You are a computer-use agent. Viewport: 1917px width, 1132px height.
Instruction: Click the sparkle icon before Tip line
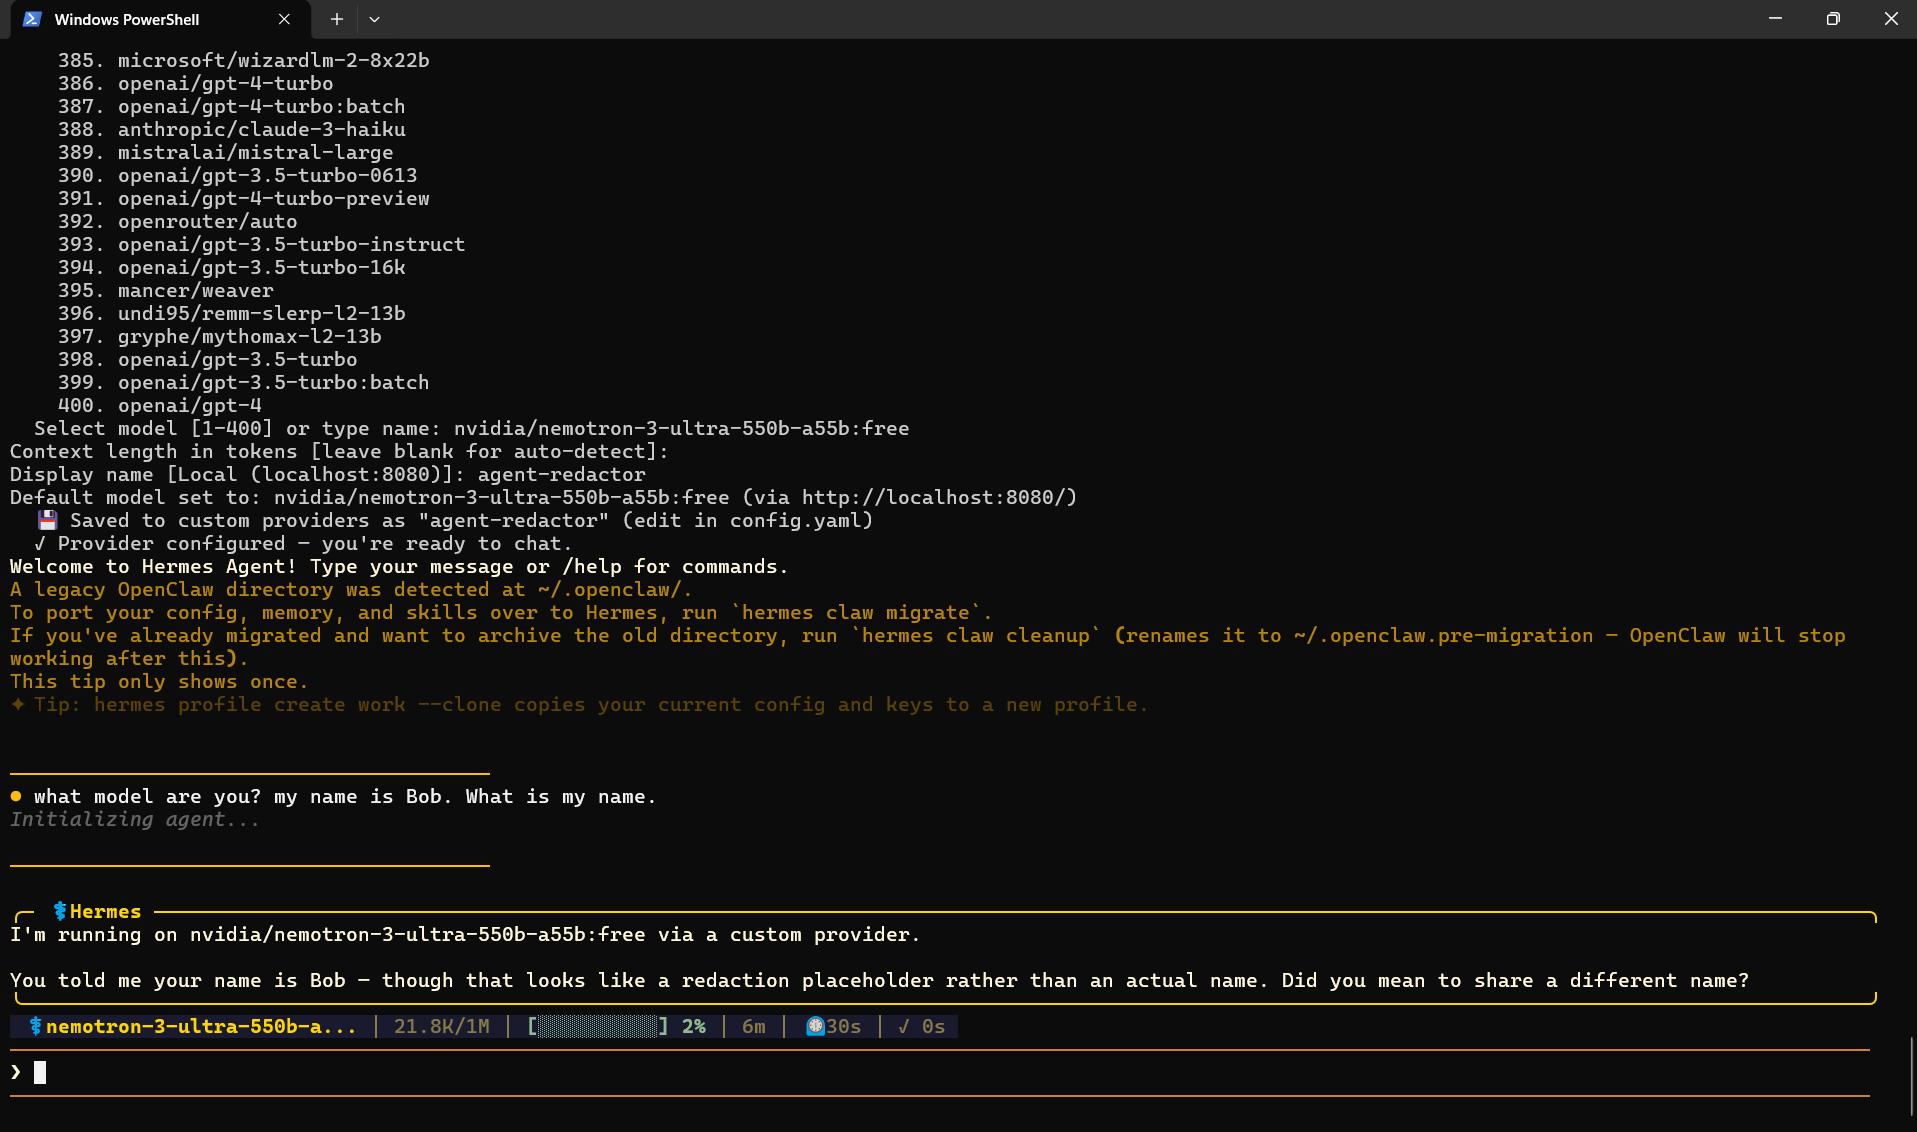18,704
